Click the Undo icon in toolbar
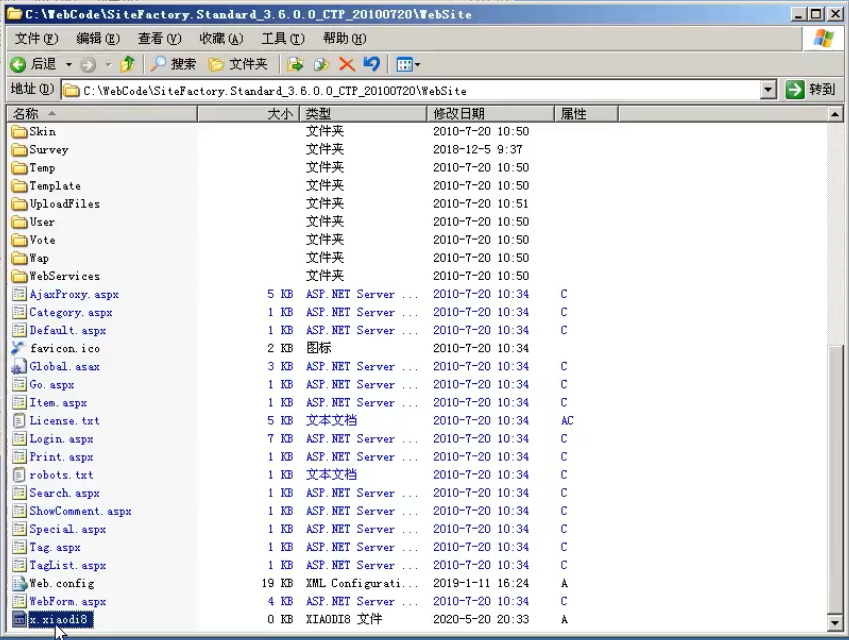The height and width of the screenshot is (640, 849). point(372,64)
